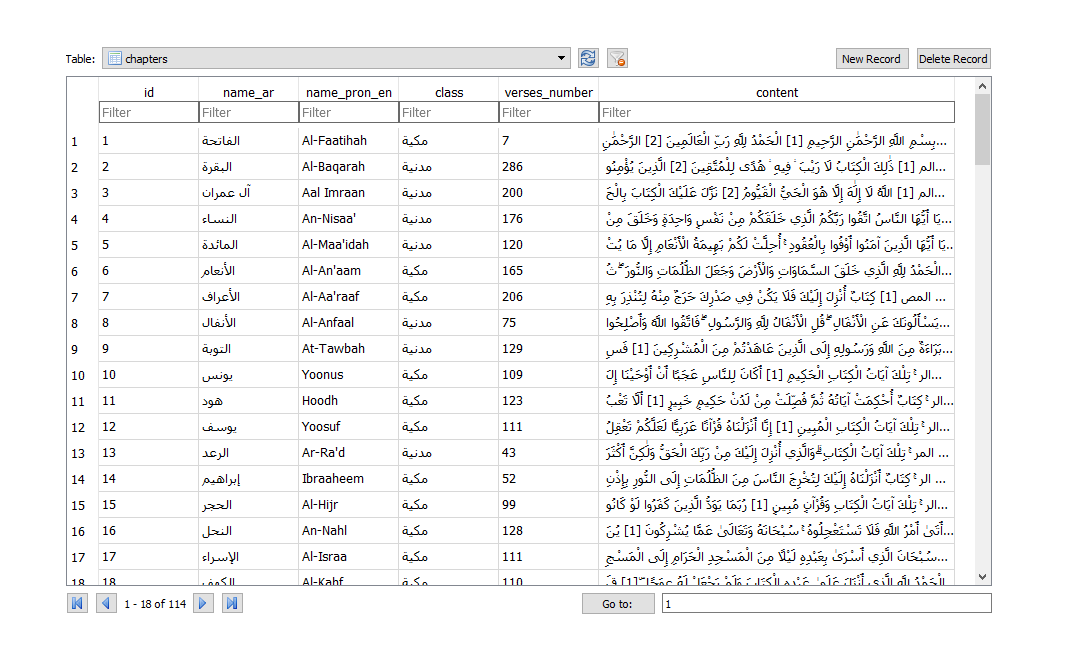Viewport: 1070px width, 645px height.
Task: Jump to the first page of records
Action: point(77,603)
